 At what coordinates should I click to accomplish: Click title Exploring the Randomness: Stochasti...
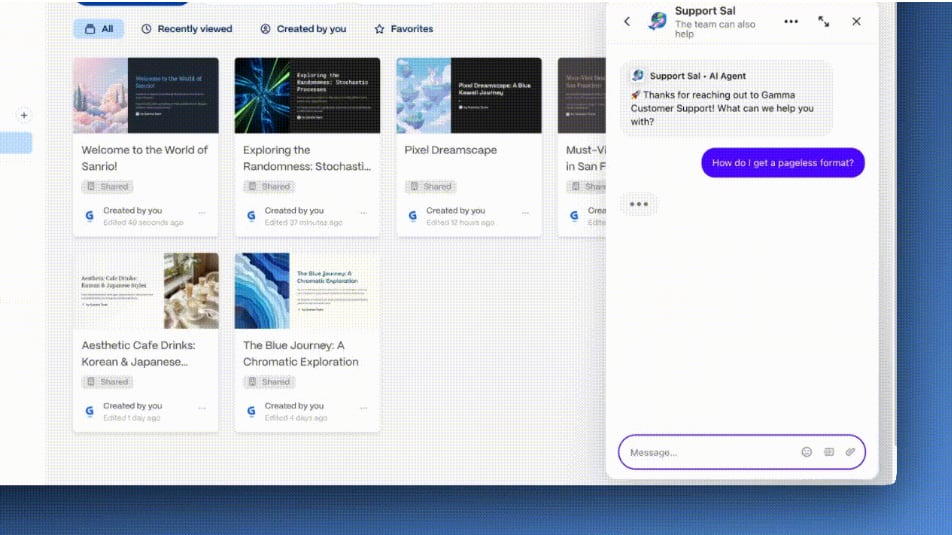click(x=307, y=158)
